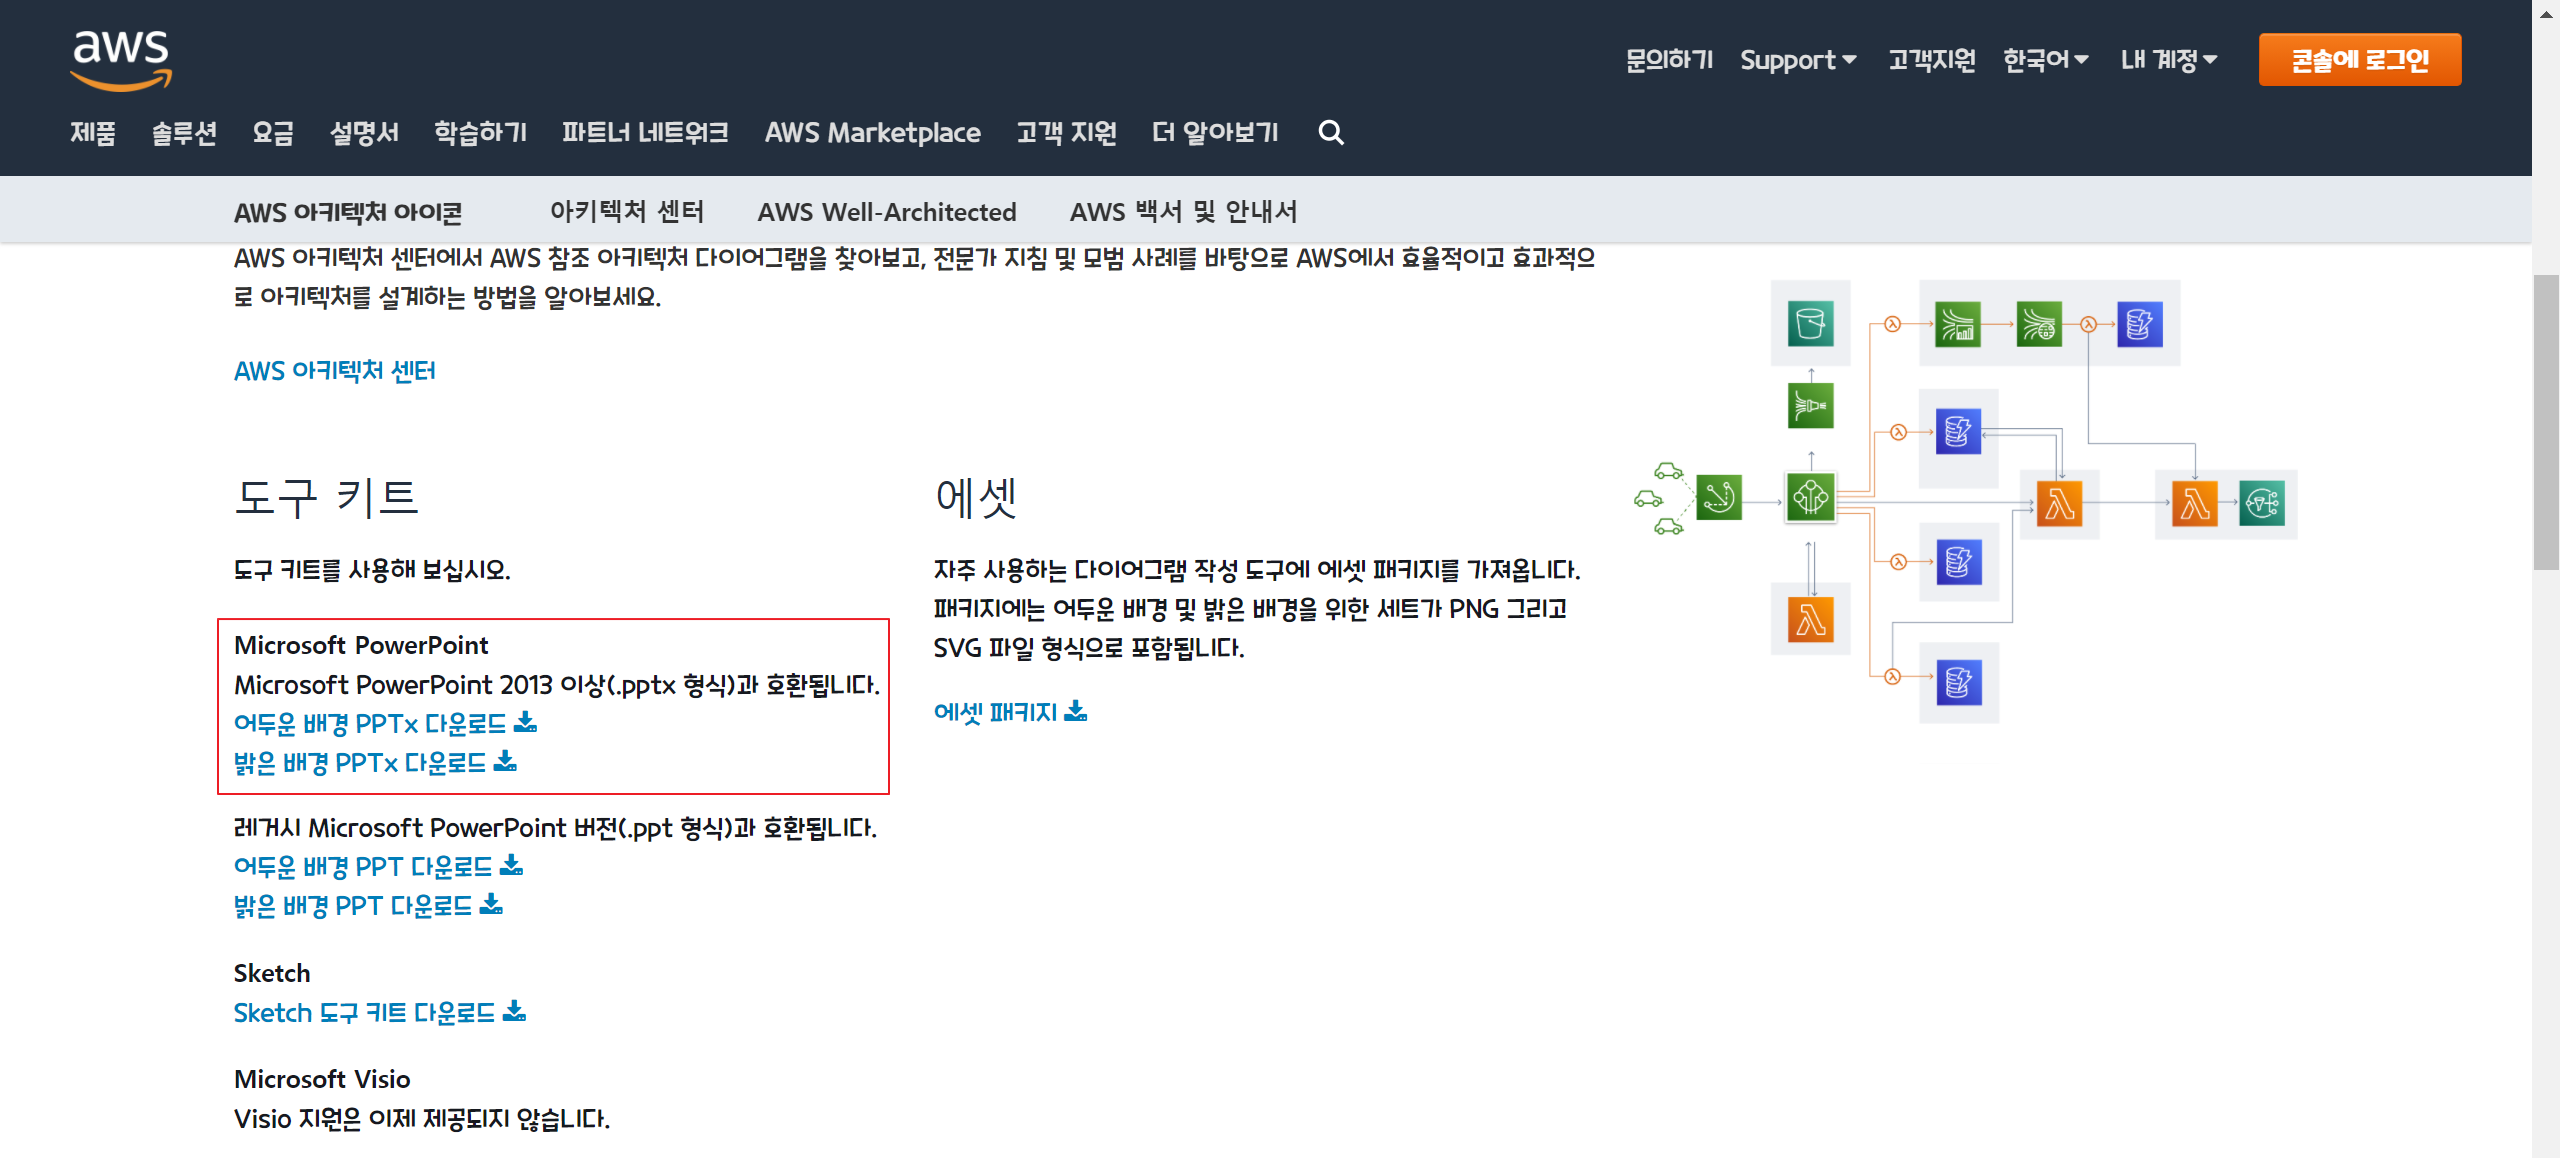
Task: Click the AWS logo in header
Action: pyautogui.click(x=121, y=58)
